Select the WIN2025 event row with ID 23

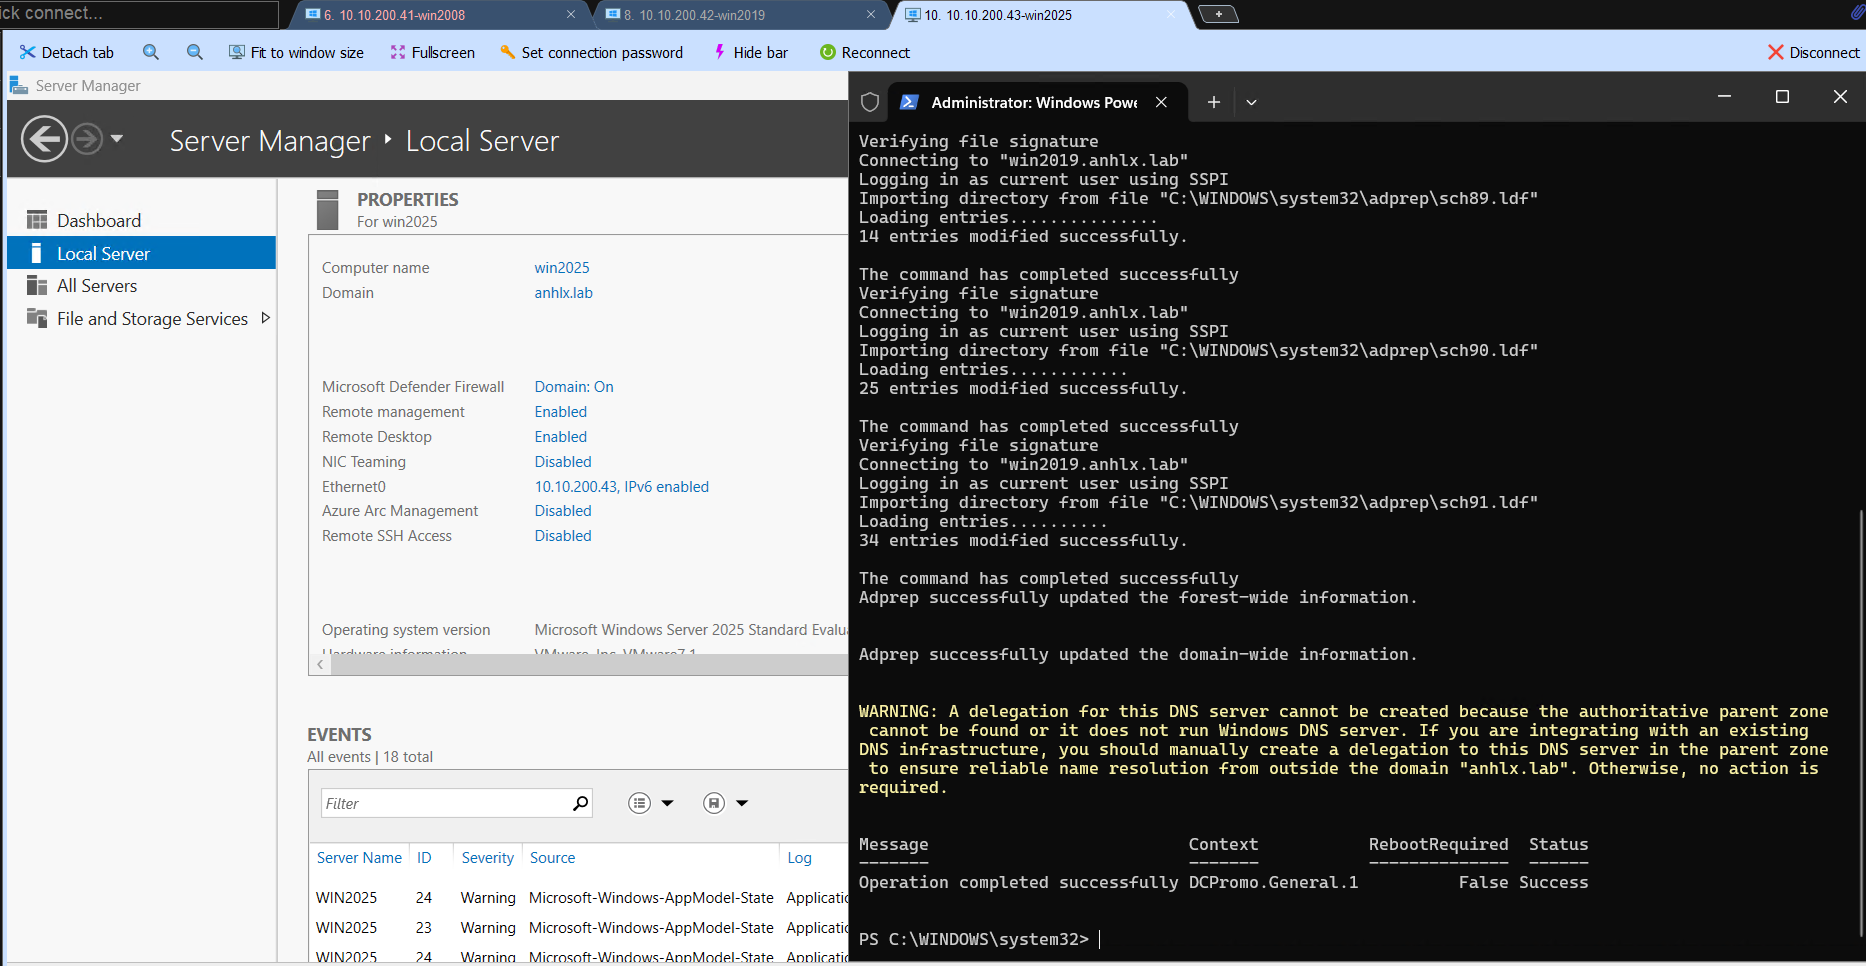[x=580, y=928]
